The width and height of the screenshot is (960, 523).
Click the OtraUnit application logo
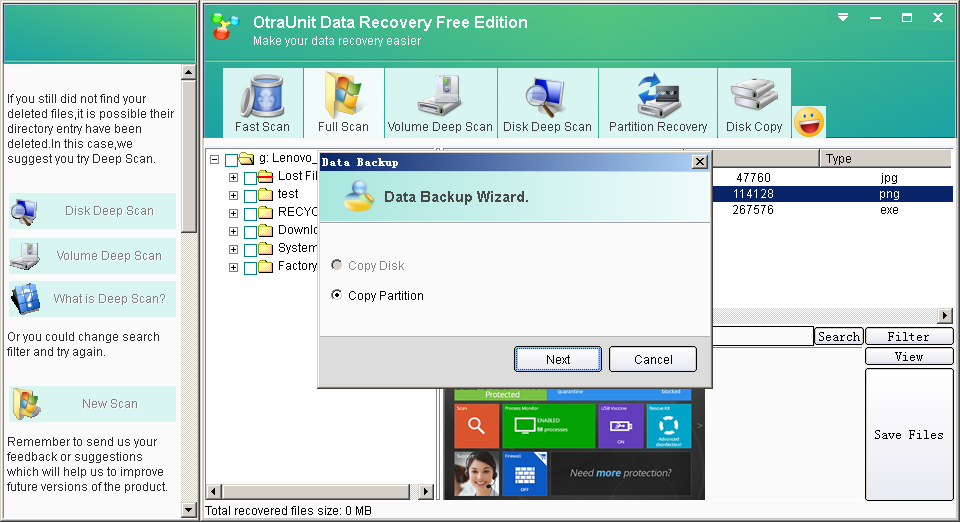[224, 26]
